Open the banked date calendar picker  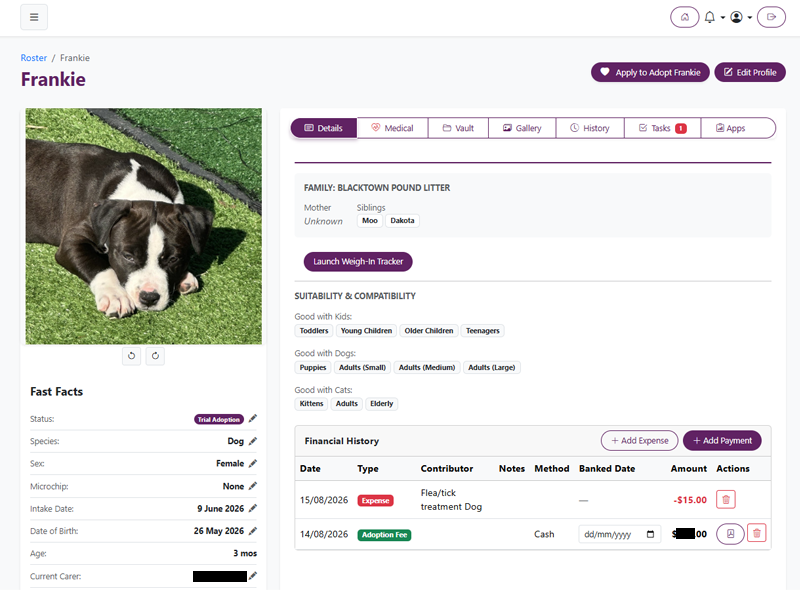tap(650, 534)
